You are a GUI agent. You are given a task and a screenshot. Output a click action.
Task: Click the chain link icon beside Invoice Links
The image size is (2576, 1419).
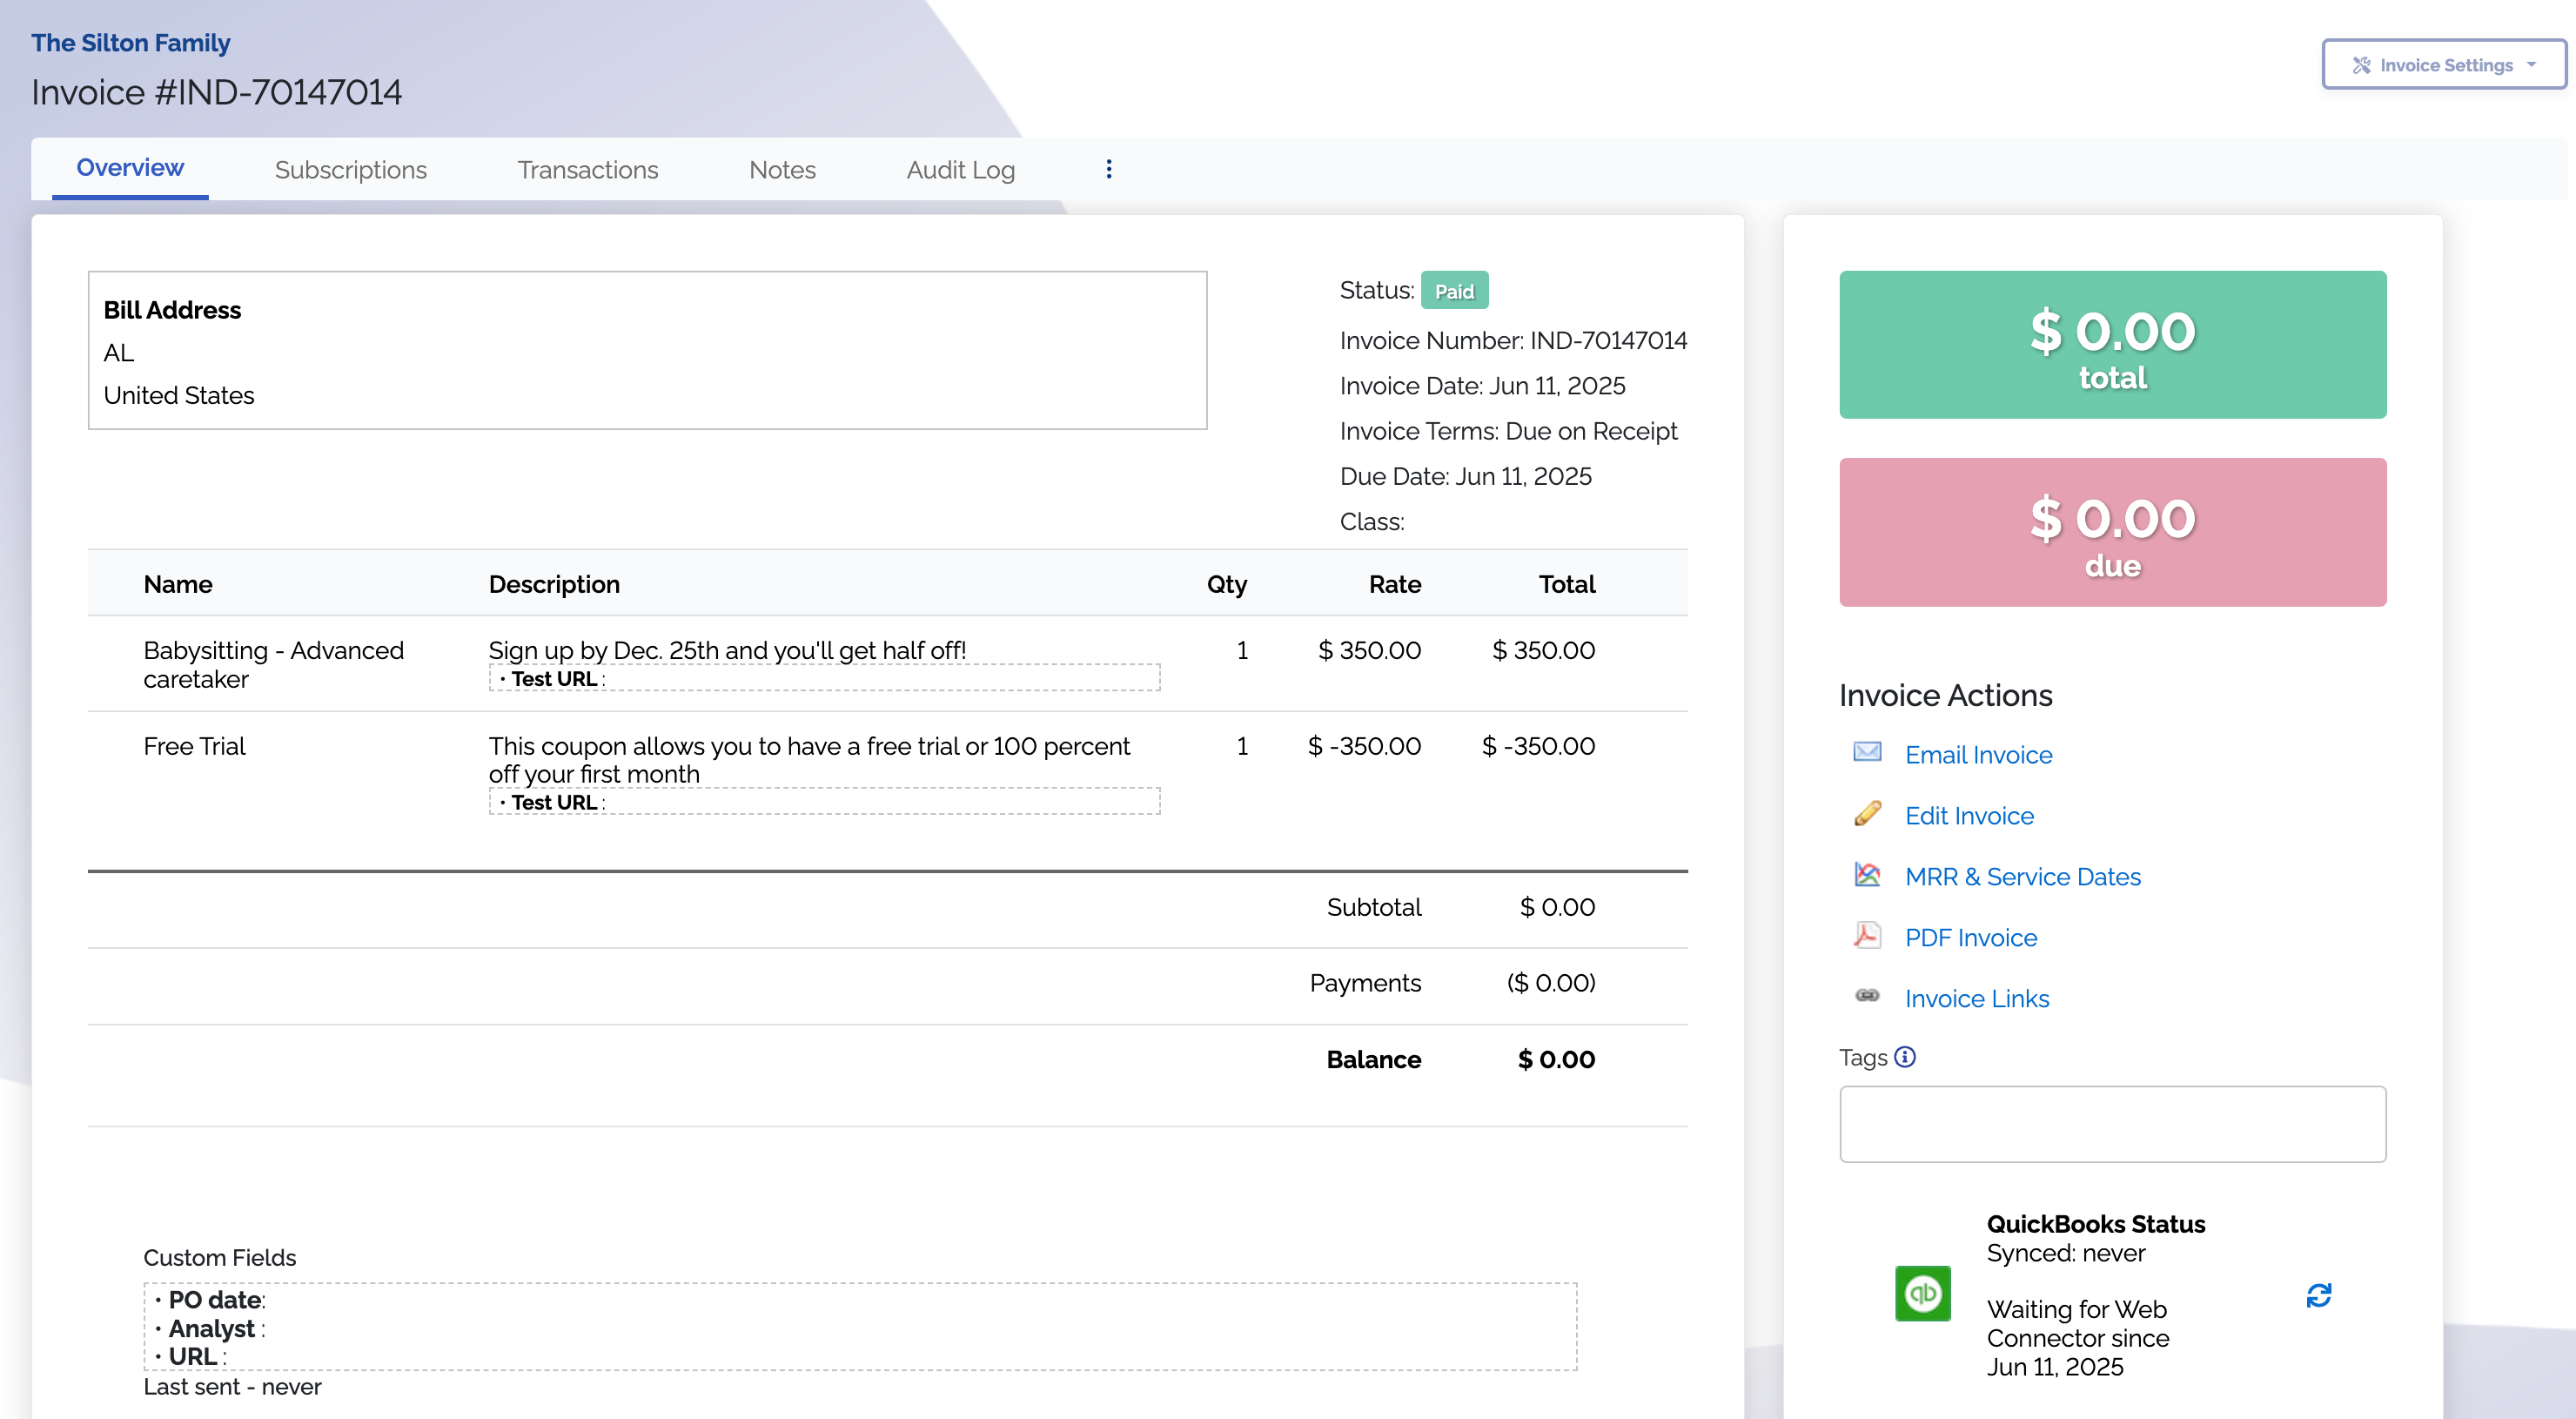(1867, 996)
